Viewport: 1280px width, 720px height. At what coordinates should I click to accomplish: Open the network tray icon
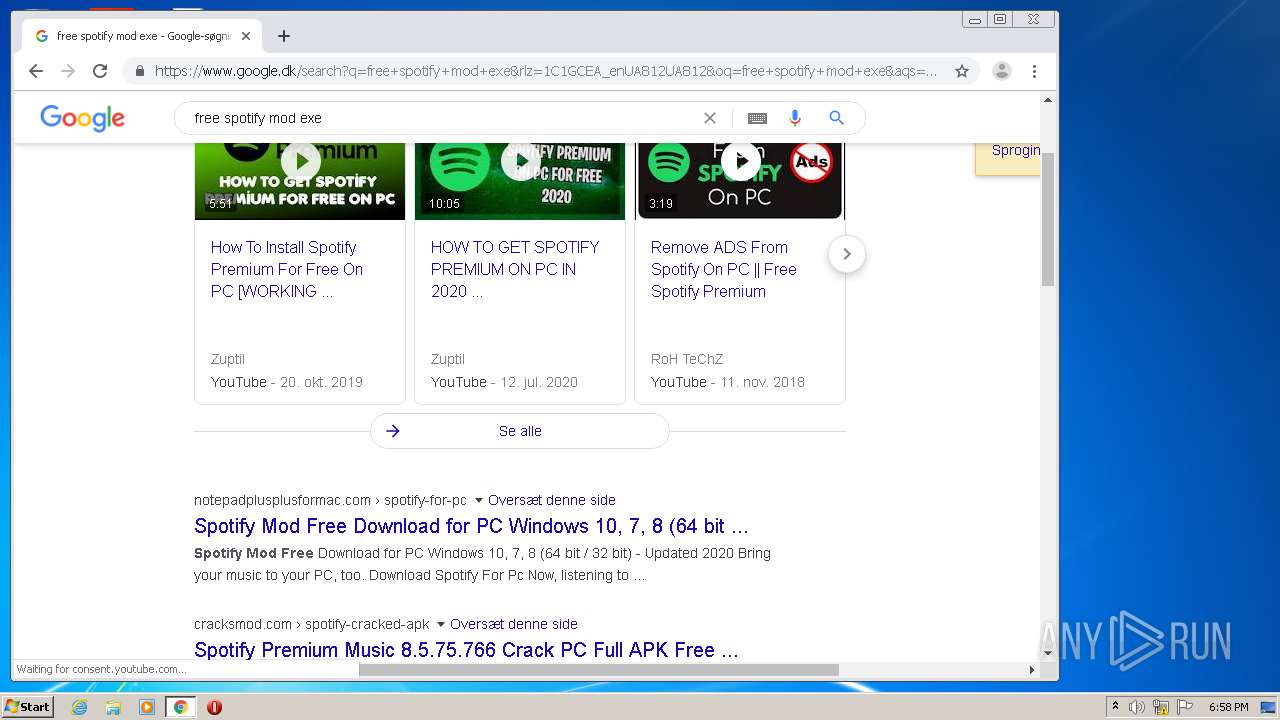[1161, 707]
